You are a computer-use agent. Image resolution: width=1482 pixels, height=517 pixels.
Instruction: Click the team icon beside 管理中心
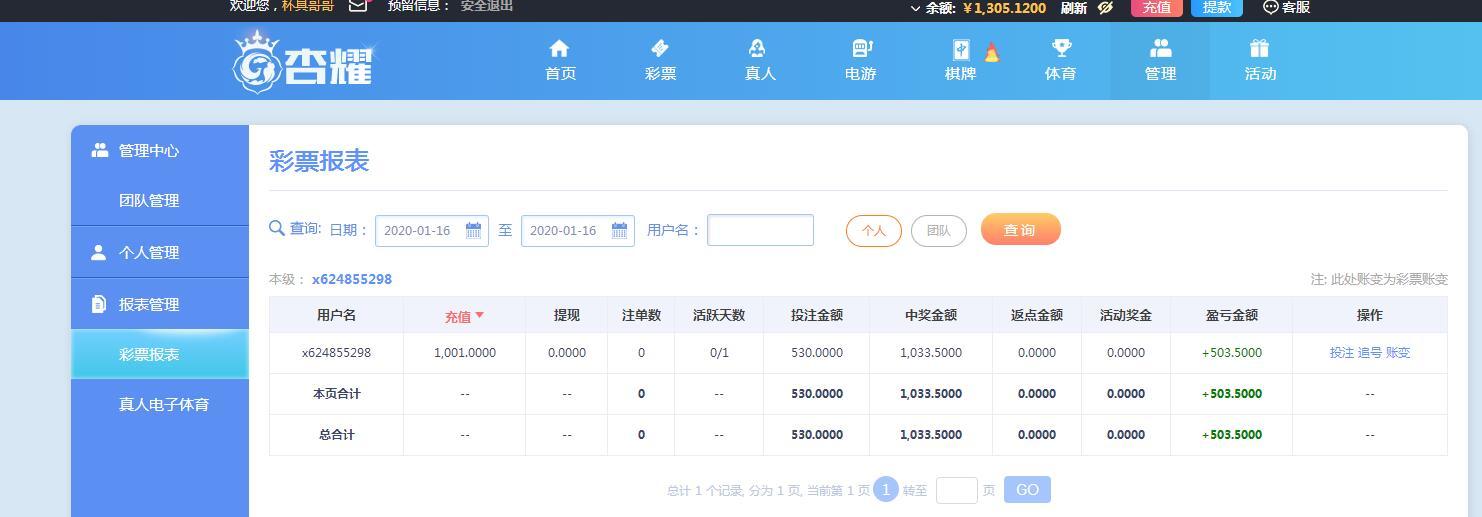[x=99, y=150]
